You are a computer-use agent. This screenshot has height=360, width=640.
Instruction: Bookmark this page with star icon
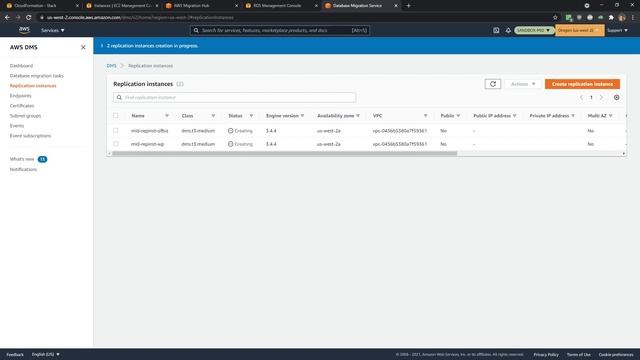click(555, 18)
